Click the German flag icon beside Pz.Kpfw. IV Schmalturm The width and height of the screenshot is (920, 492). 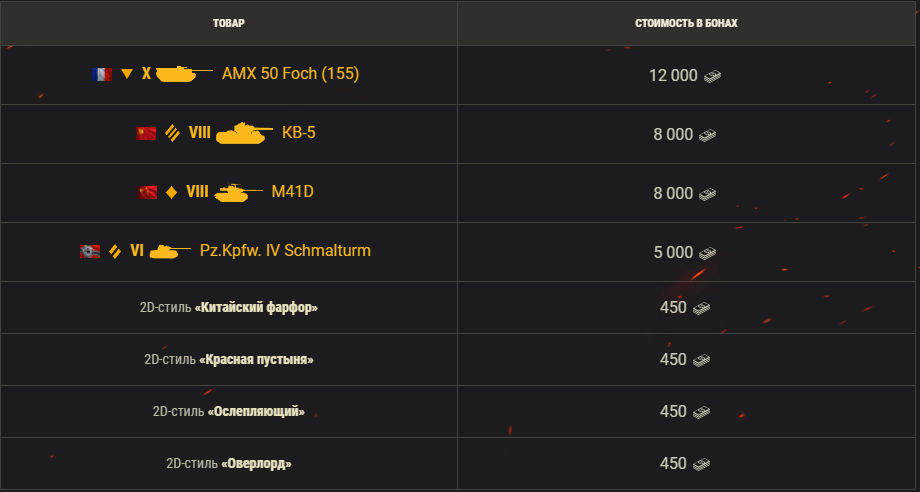click(90, 252)
